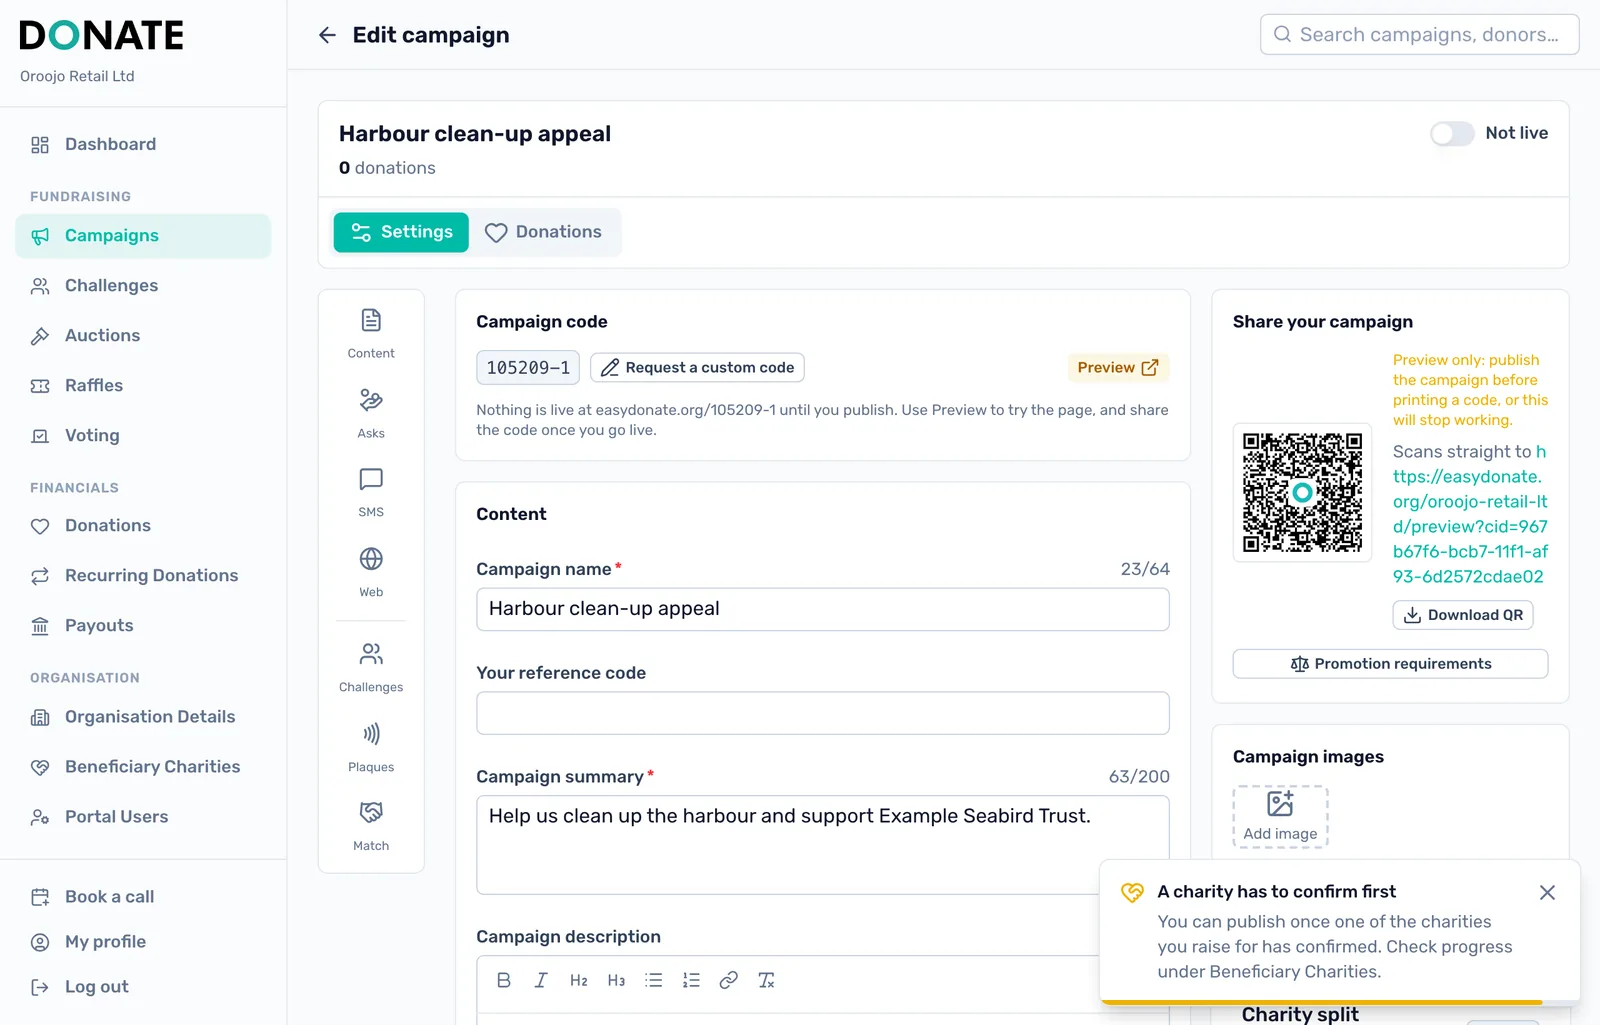The image size is (1600, 1025).
Task: Open Payouts in the sidebar
Action: click(143, 626)
